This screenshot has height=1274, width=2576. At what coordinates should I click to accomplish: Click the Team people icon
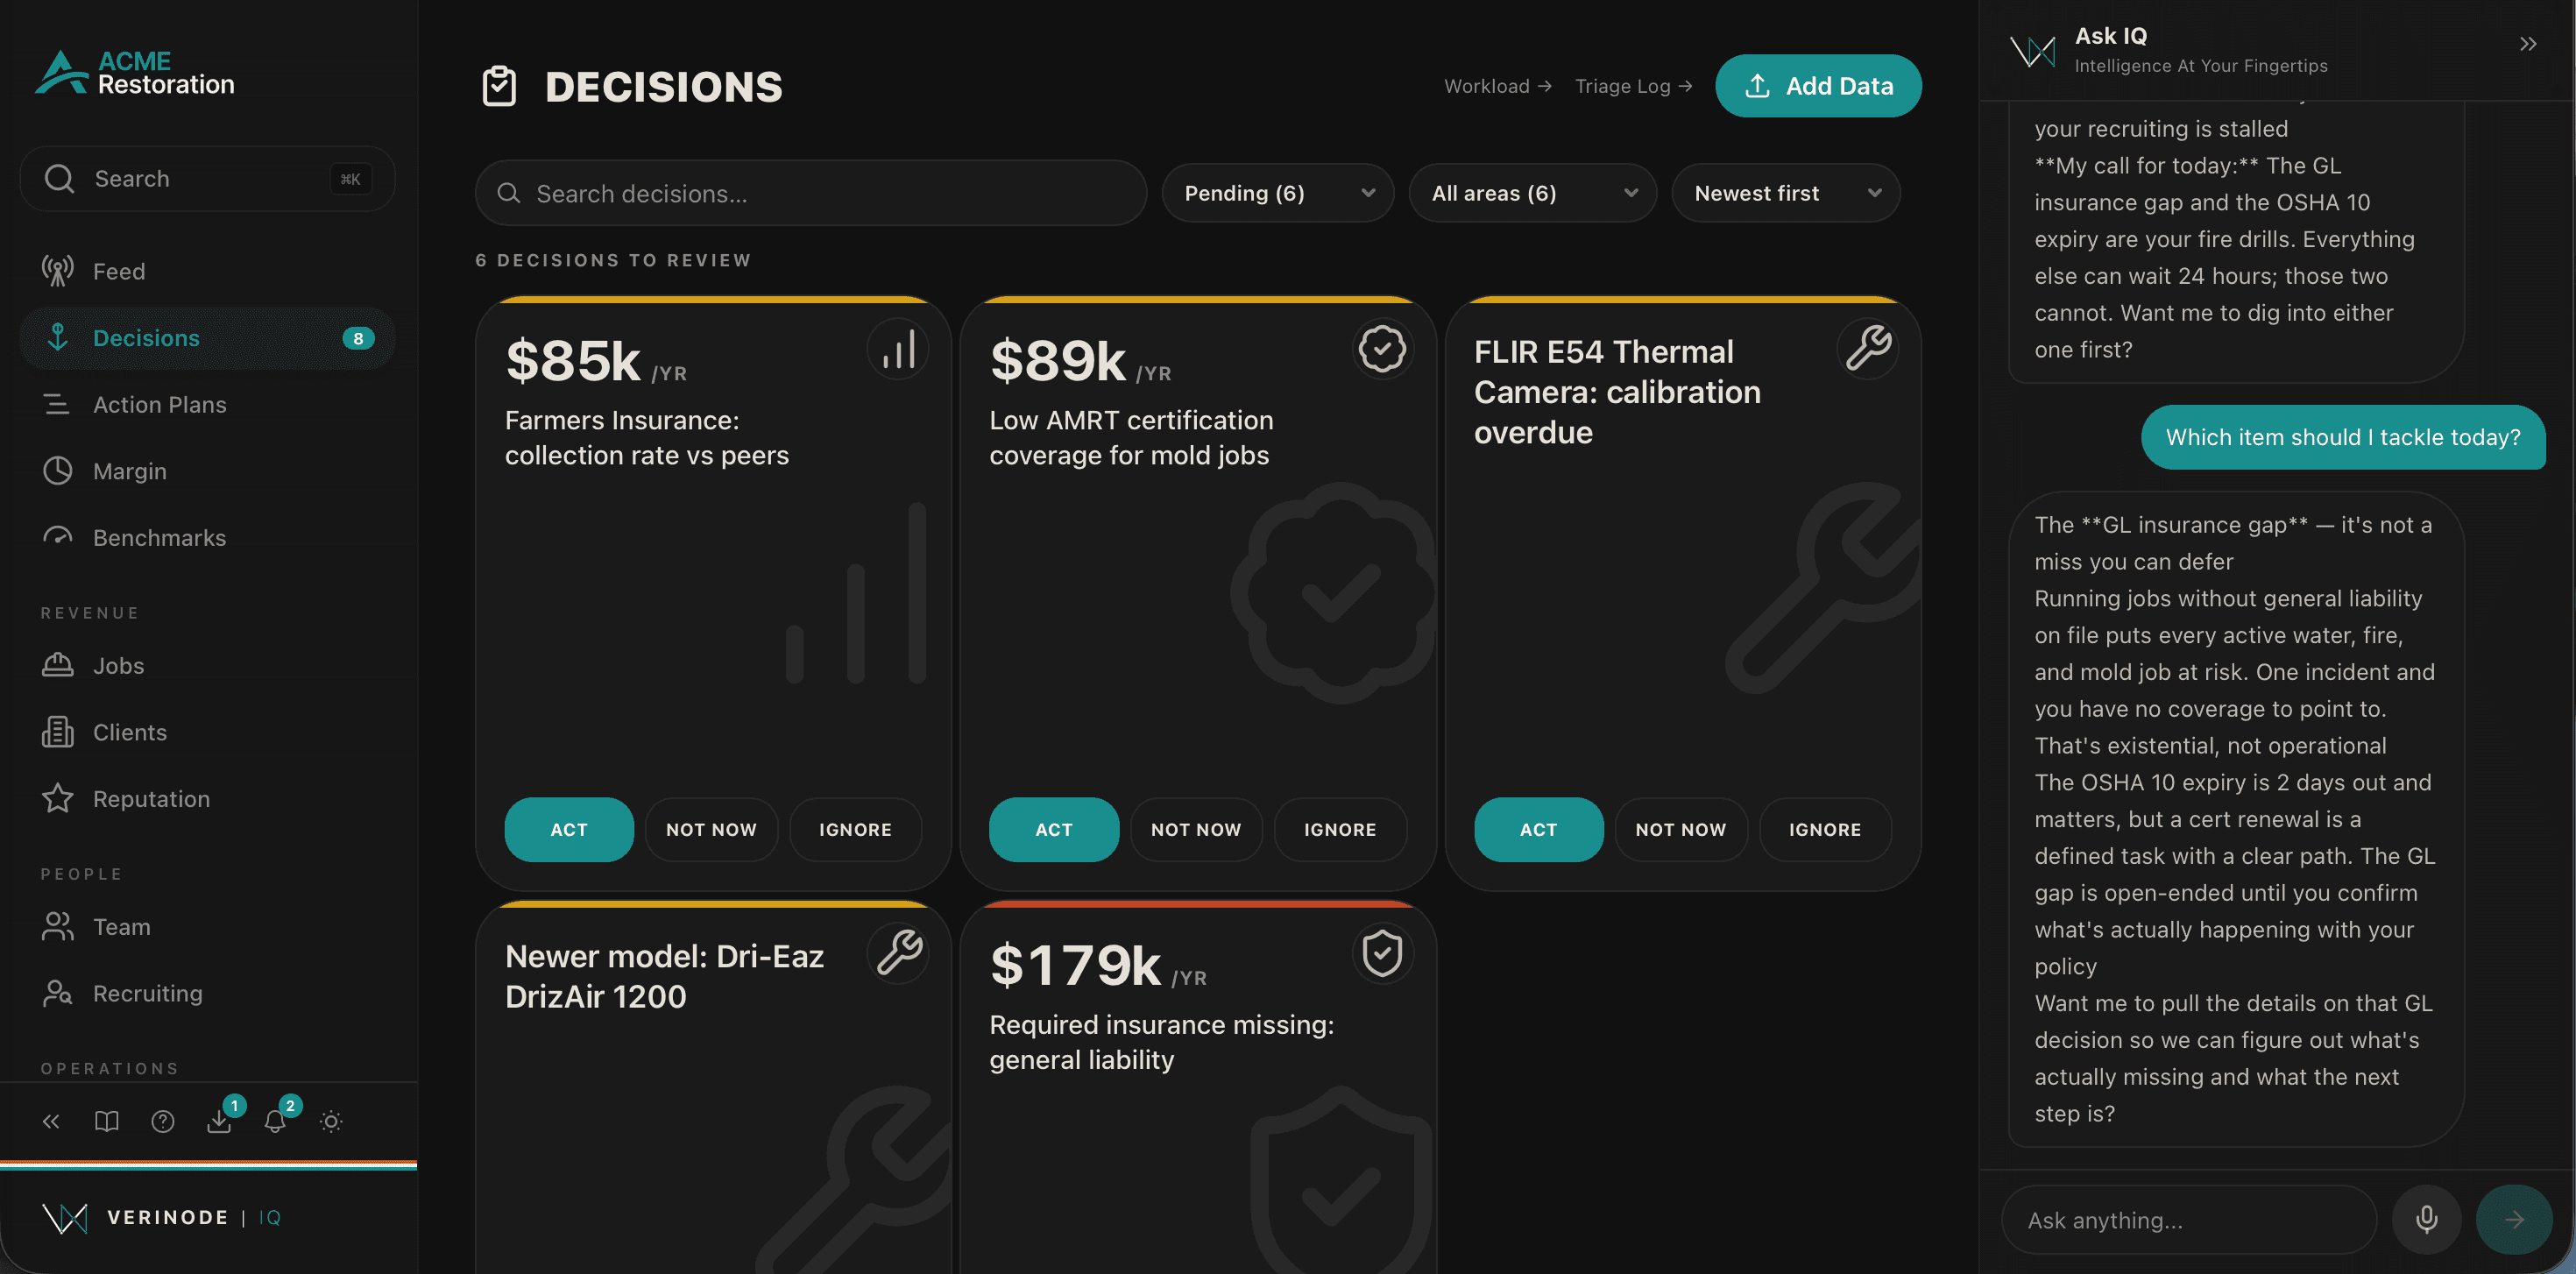click(58, 927)
